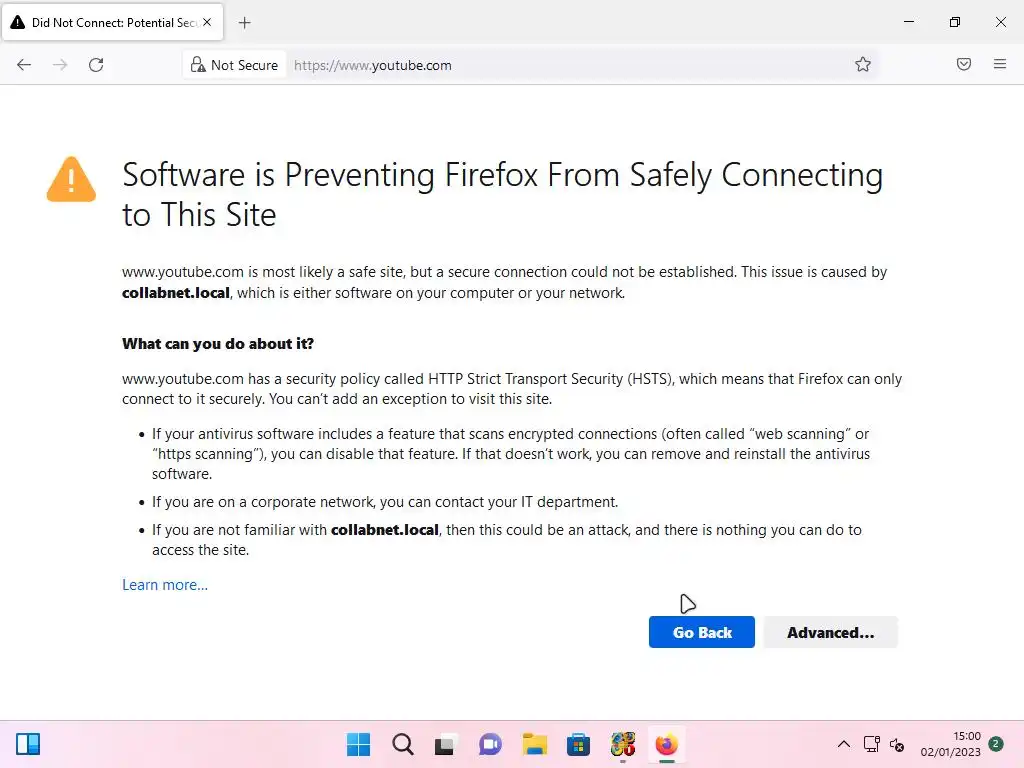Open Microsoft Store from the taskbar
Image resolution: width=1024 pixels, height=768 pixels.
[x=578, y=745]
